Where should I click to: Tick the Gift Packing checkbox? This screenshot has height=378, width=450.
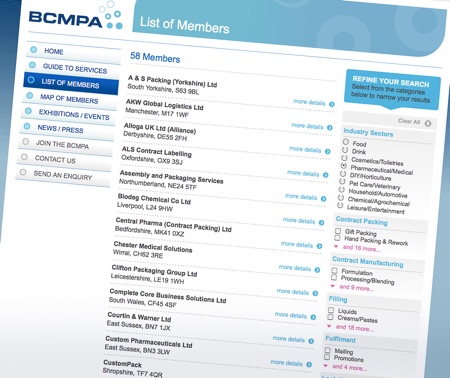tap(338, 231)
